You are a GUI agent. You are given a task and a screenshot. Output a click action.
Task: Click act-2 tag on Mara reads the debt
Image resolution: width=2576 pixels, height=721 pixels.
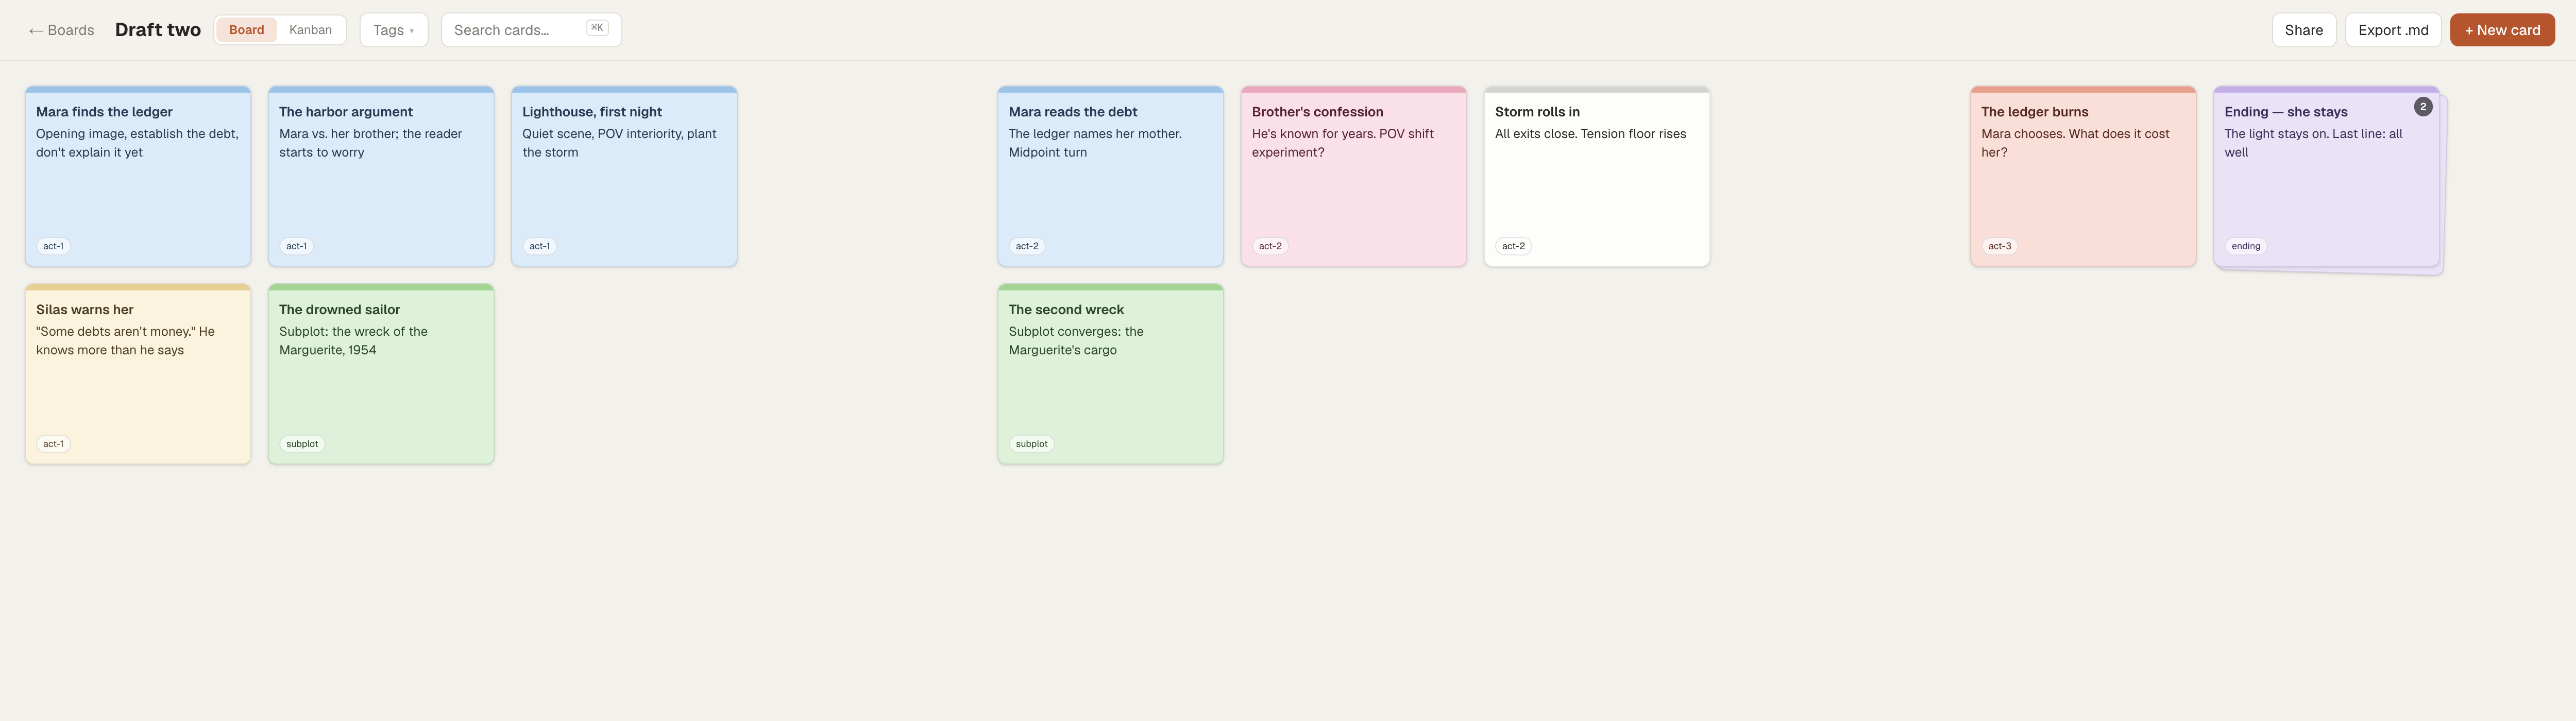[x=1026, y=246]
